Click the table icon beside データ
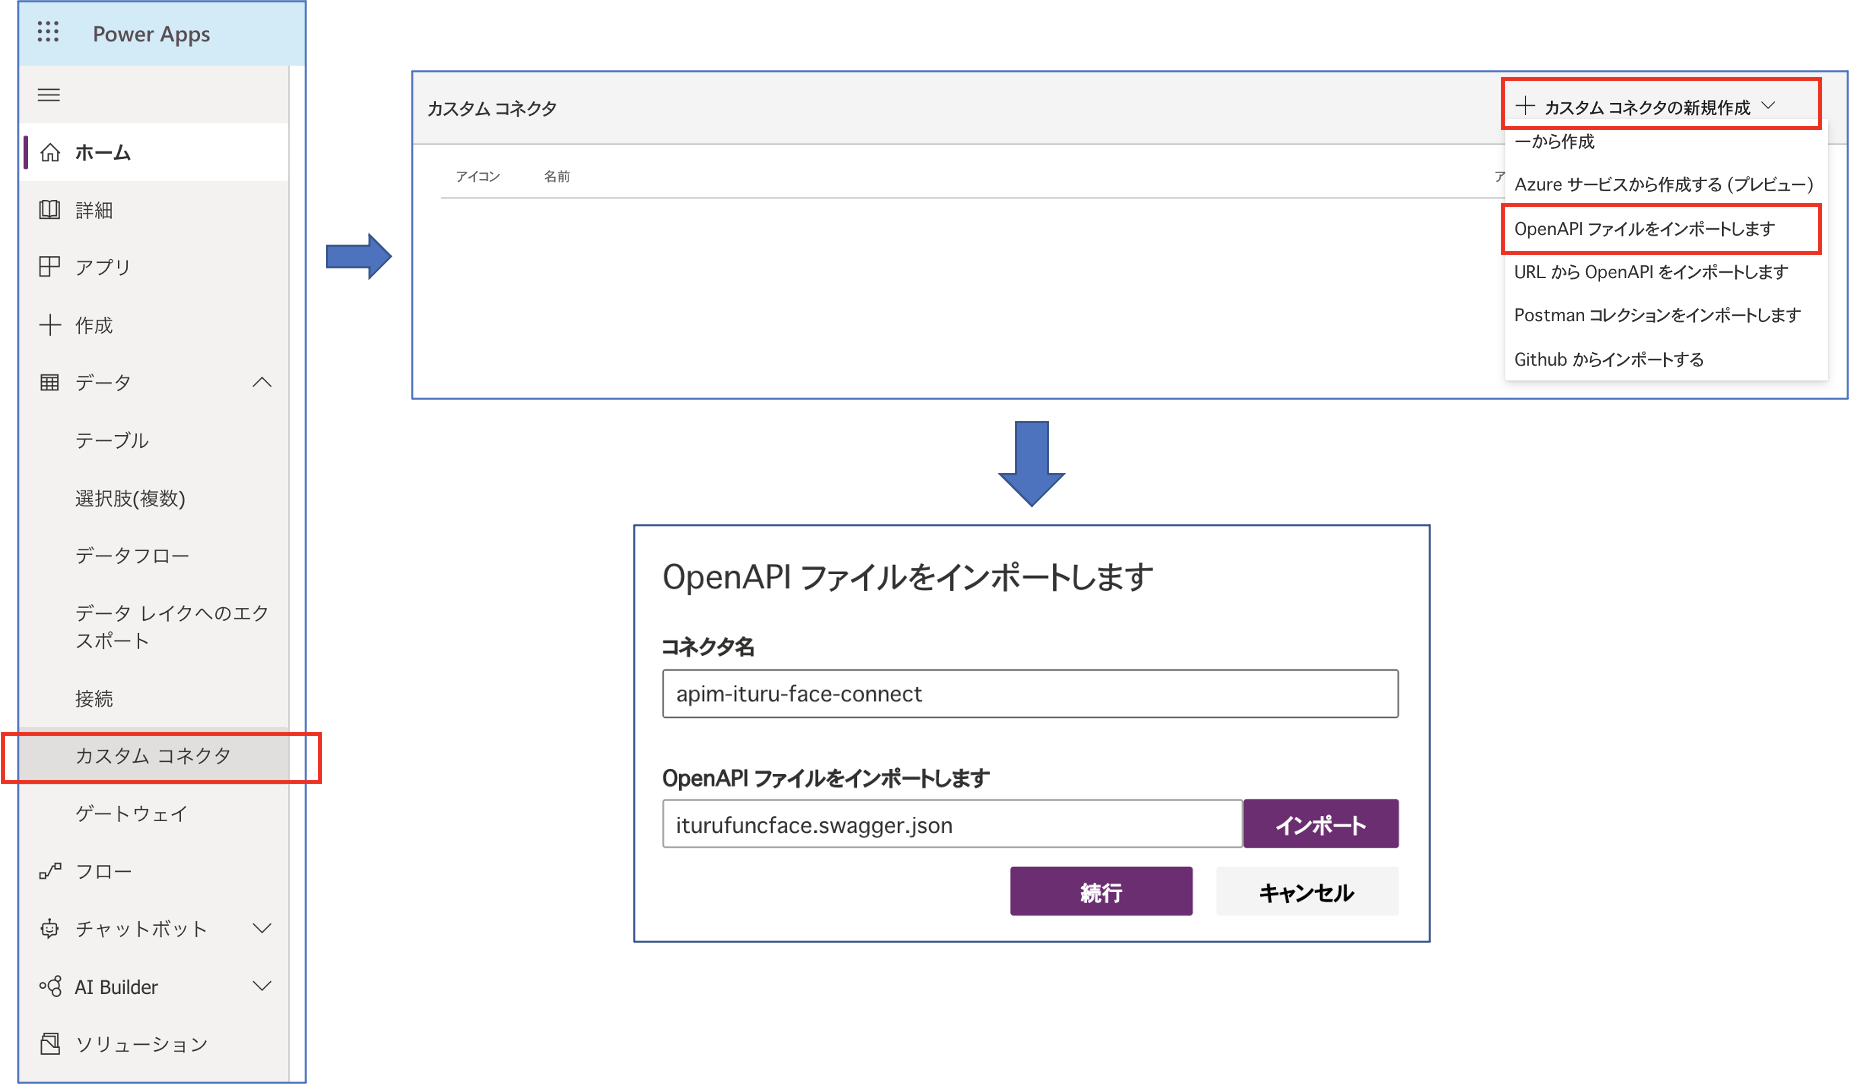 49,382
